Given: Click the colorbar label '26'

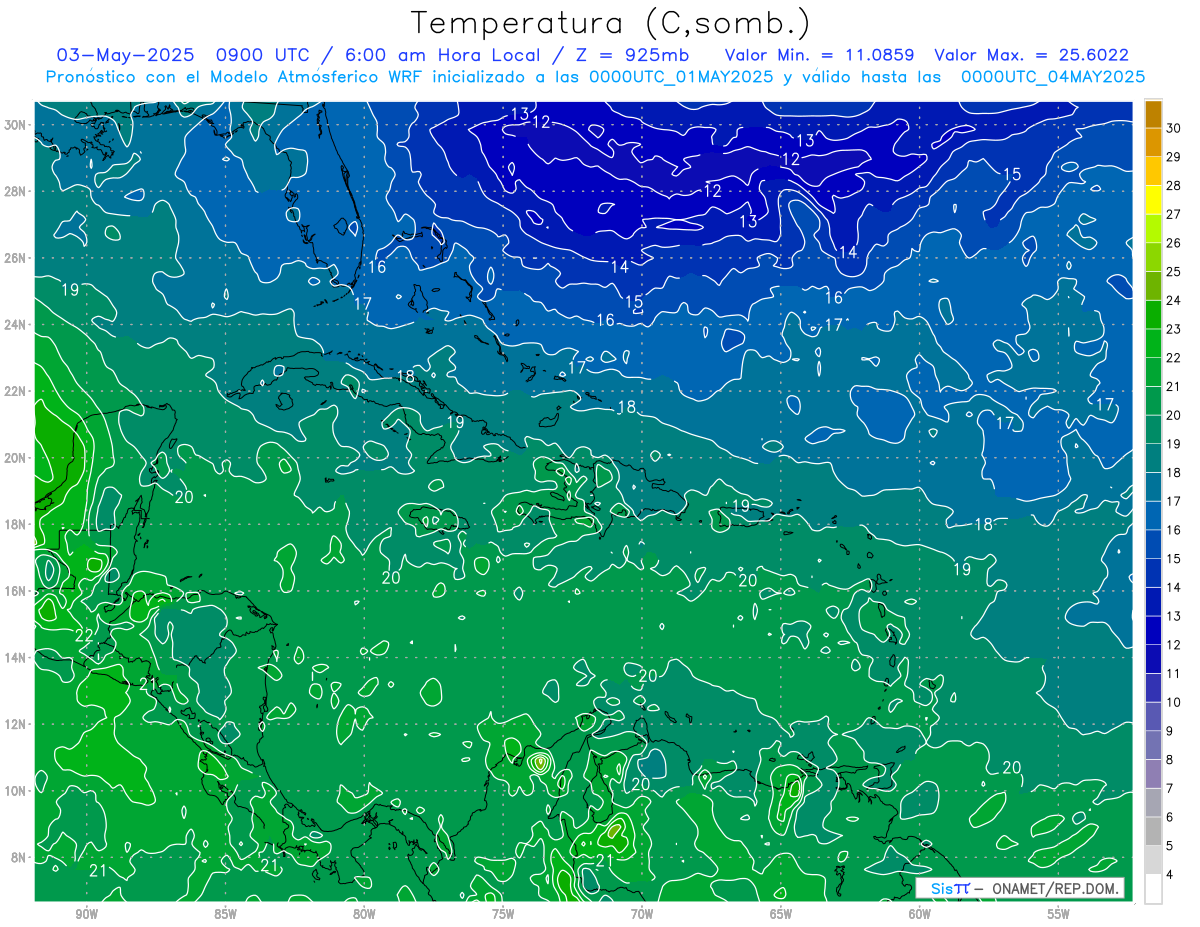Looking at the screenshot, I should coord(1174,243).
